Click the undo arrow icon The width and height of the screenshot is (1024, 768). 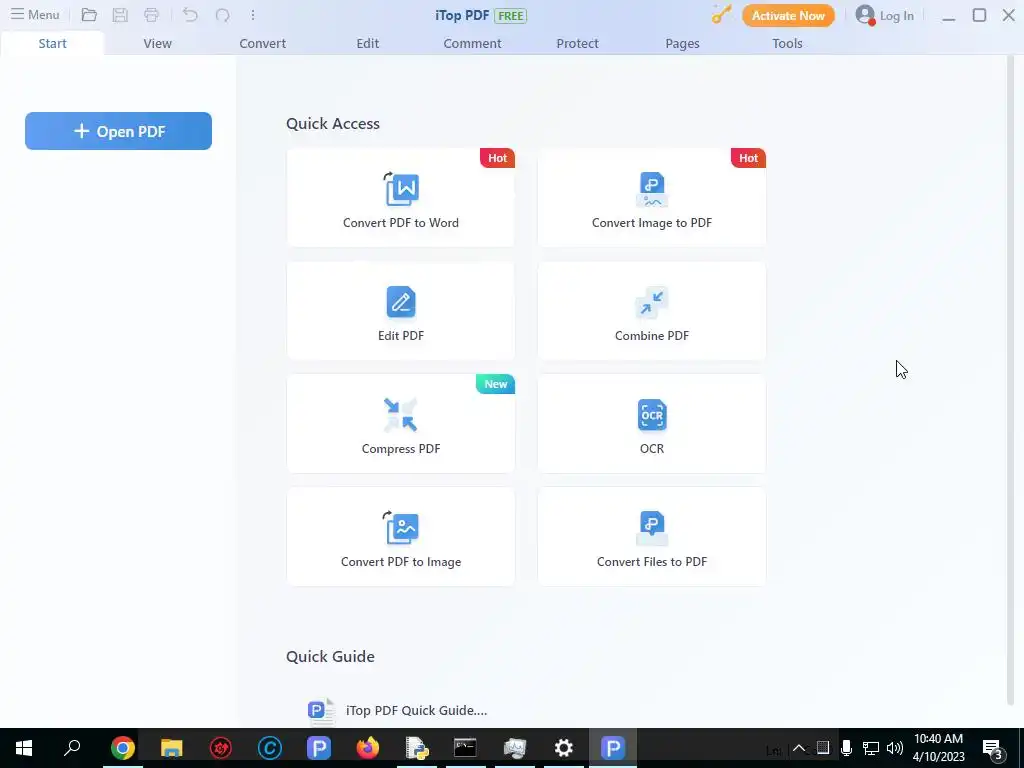[x=190, y=14]
